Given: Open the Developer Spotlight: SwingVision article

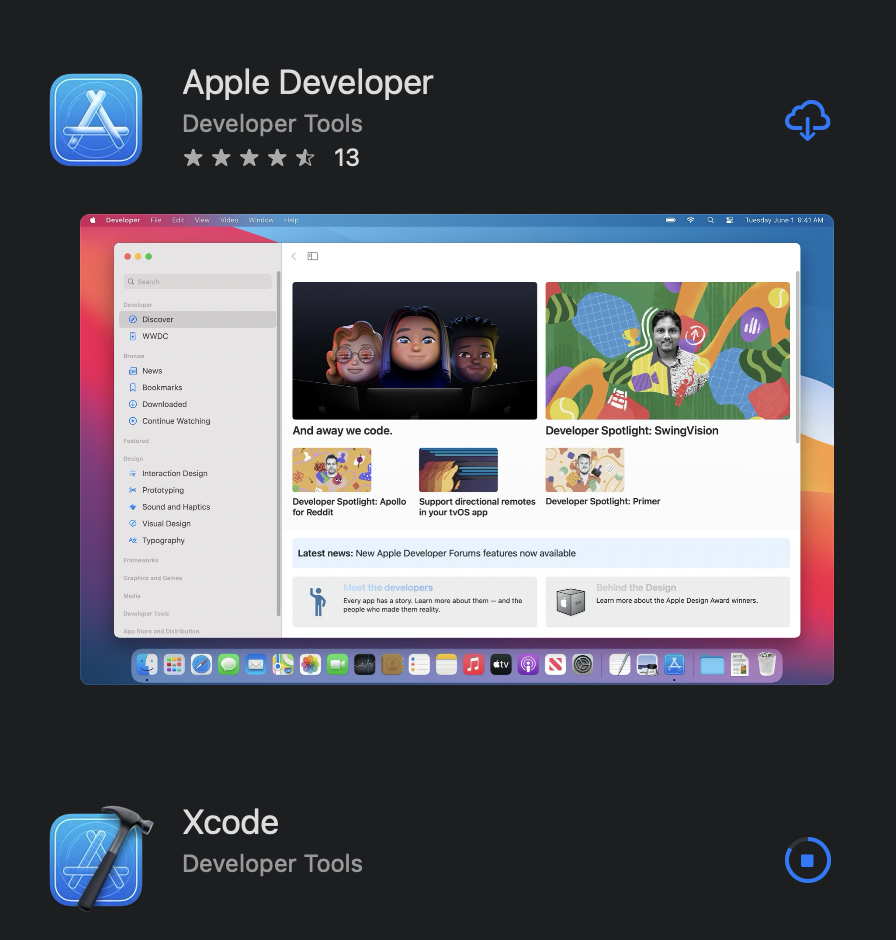Looking at the screenshot, I should 667,351.
